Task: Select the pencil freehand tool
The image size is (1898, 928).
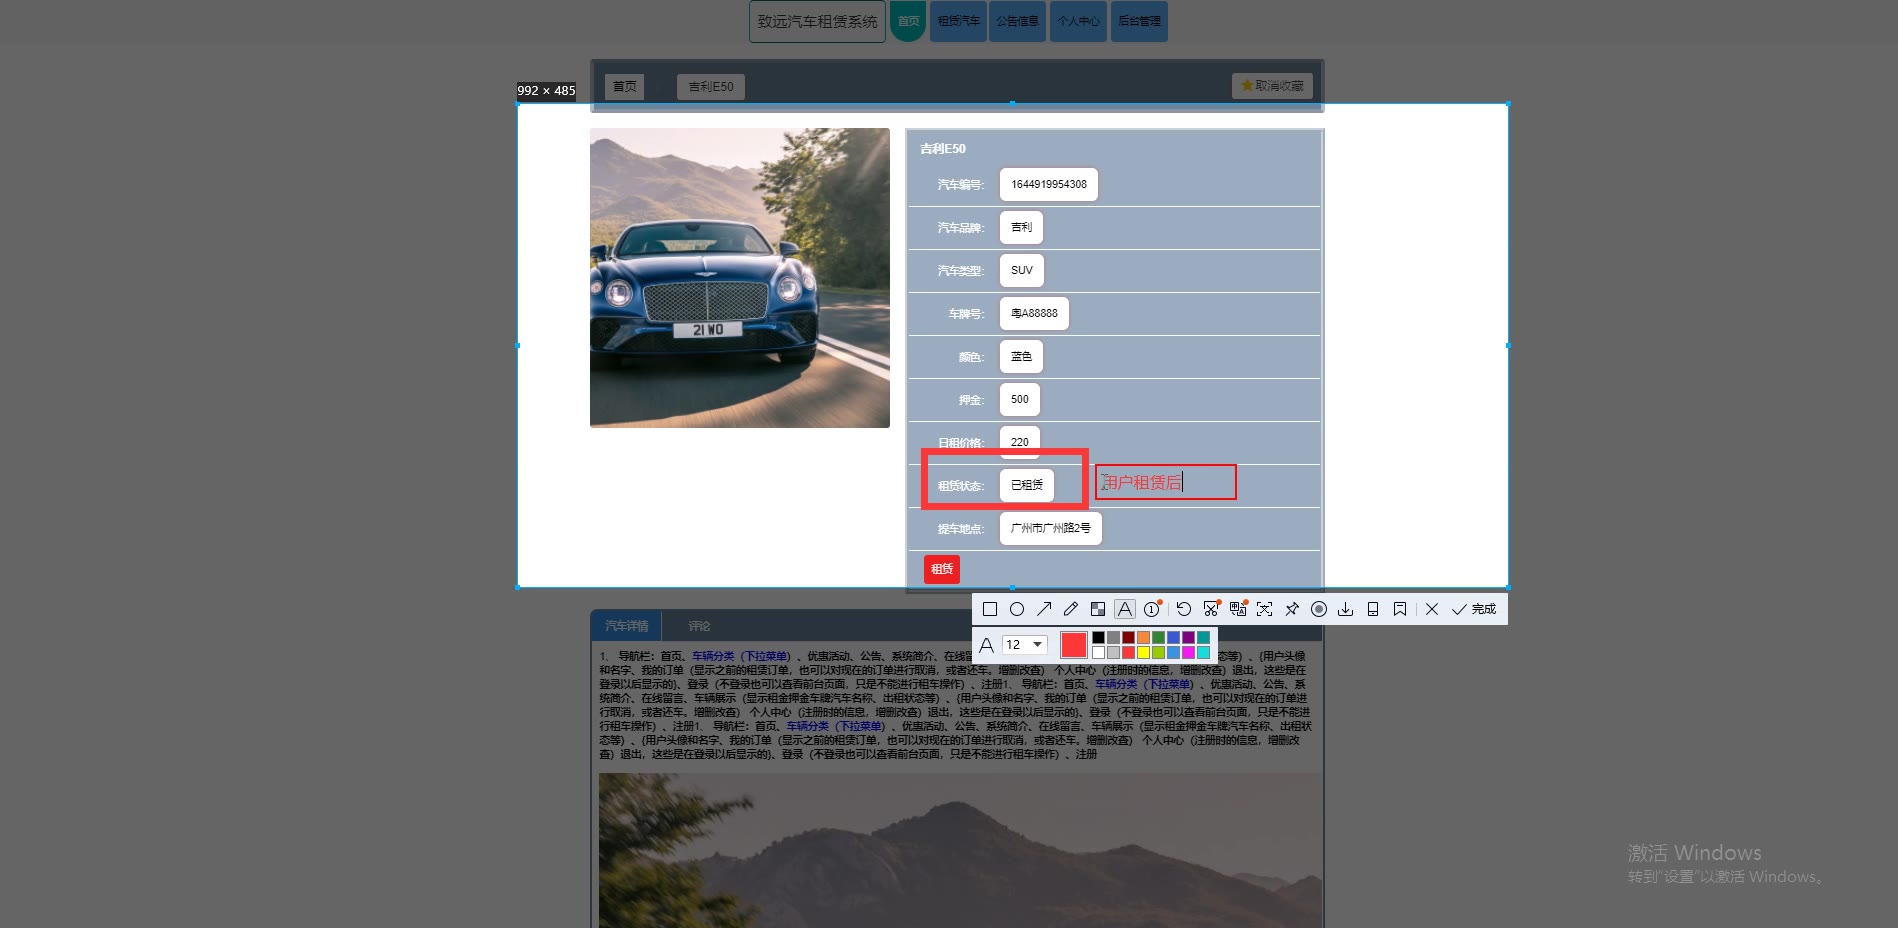Action: click(1071, 609)
